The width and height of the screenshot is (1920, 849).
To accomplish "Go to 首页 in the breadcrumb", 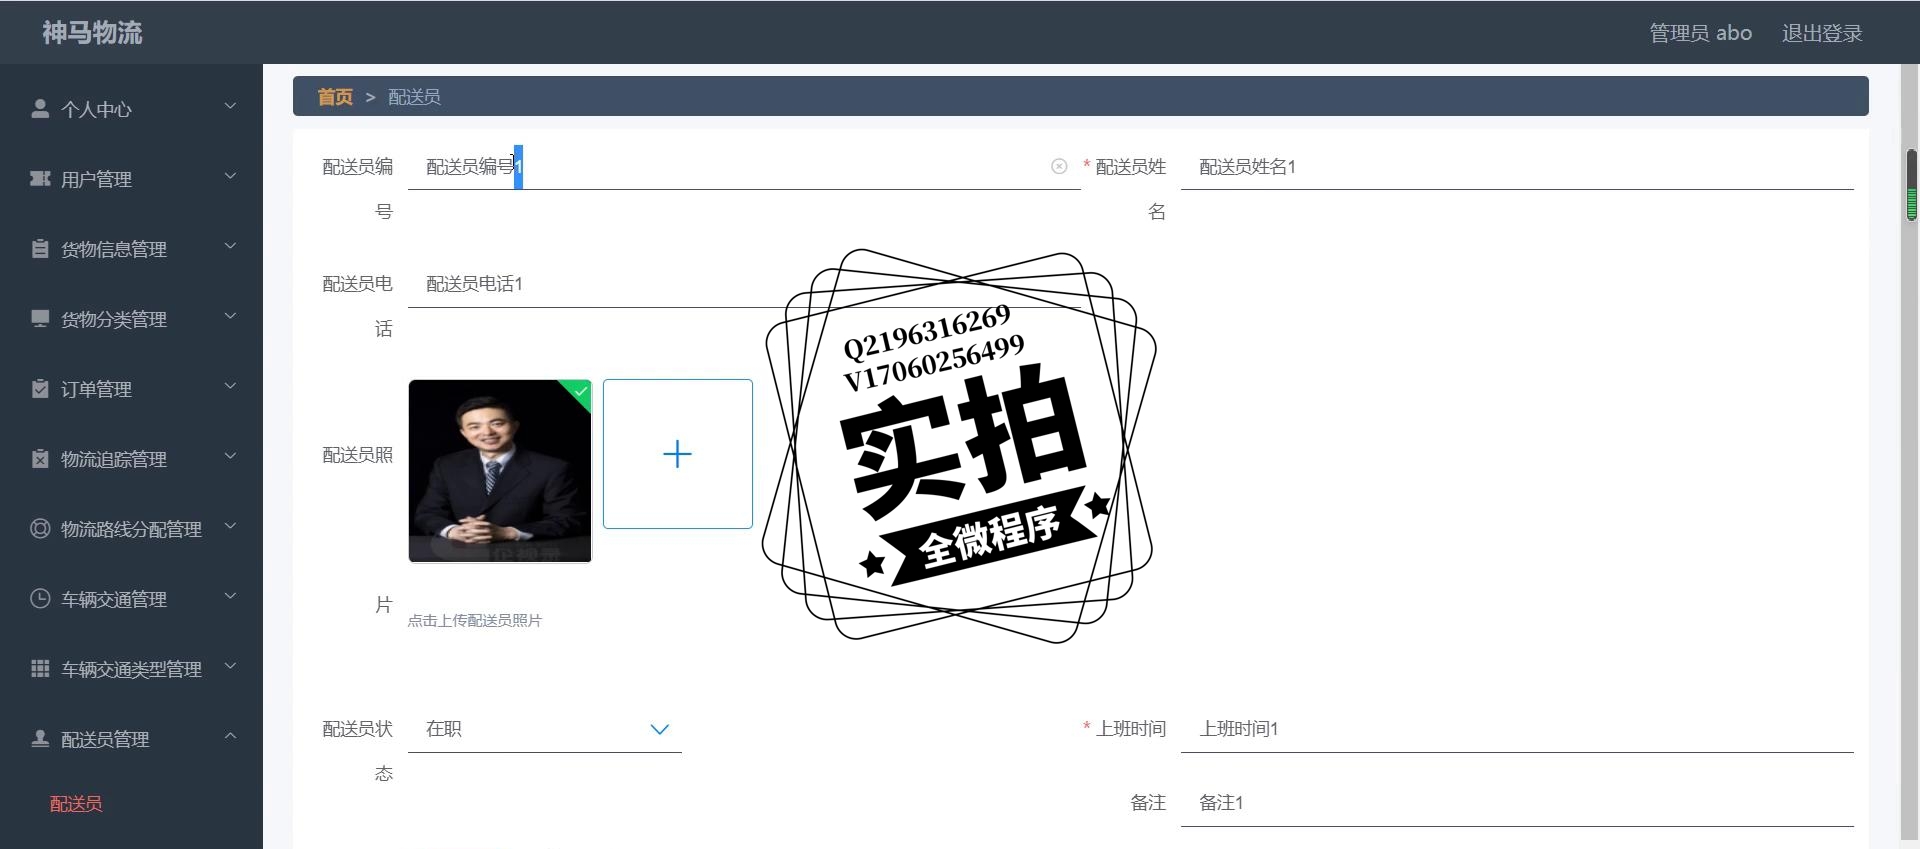I will pyautogui.click(x=335, y=96).
